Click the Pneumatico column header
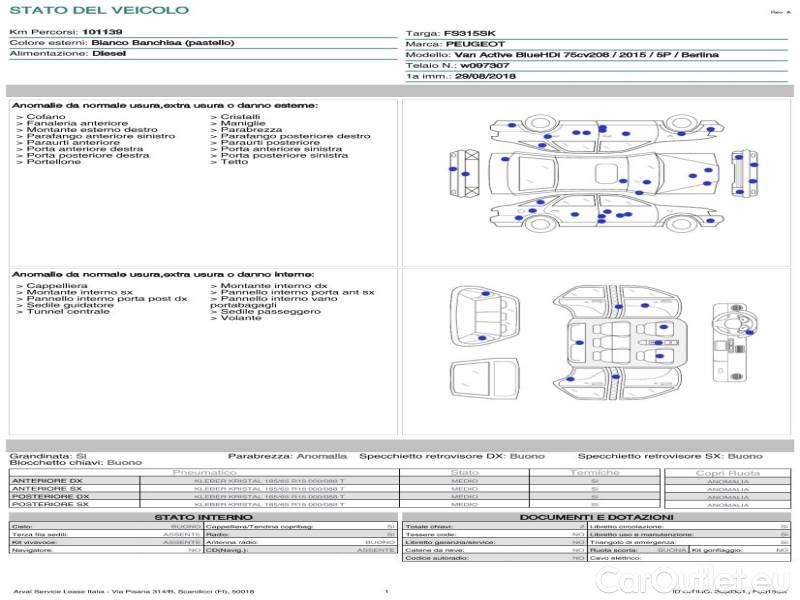 205,472
